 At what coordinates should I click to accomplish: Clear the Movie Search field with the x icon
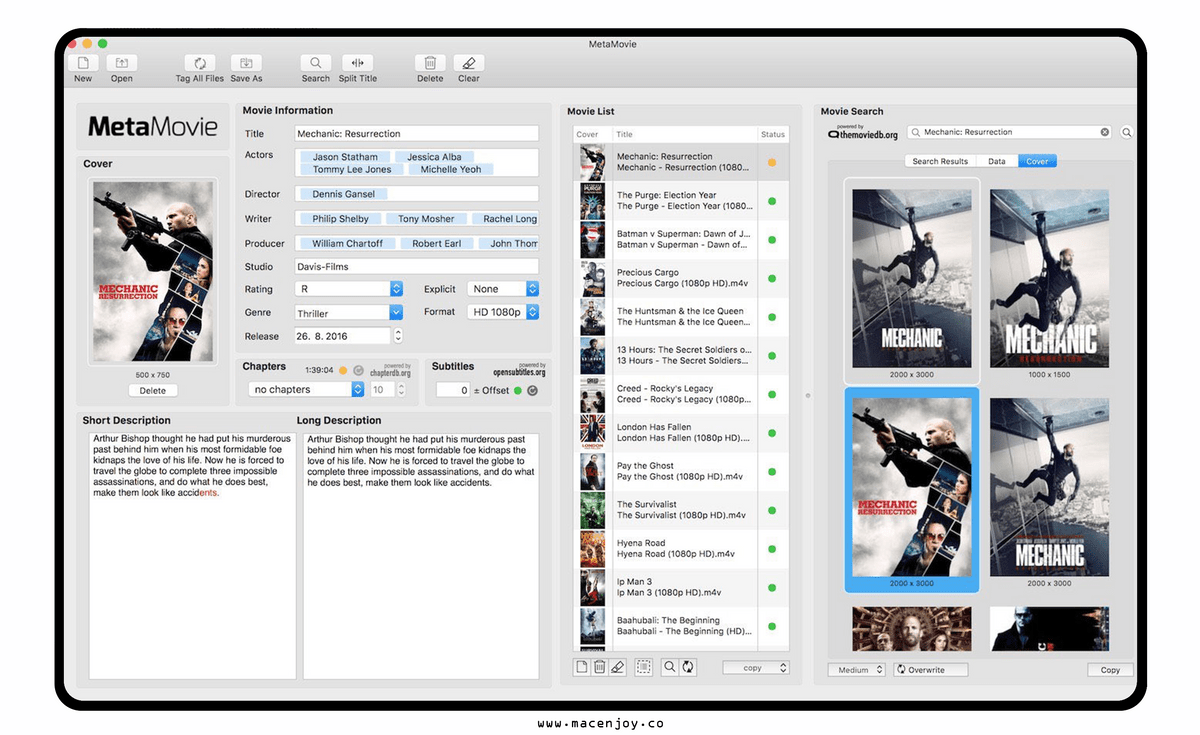coord(1105,132)
